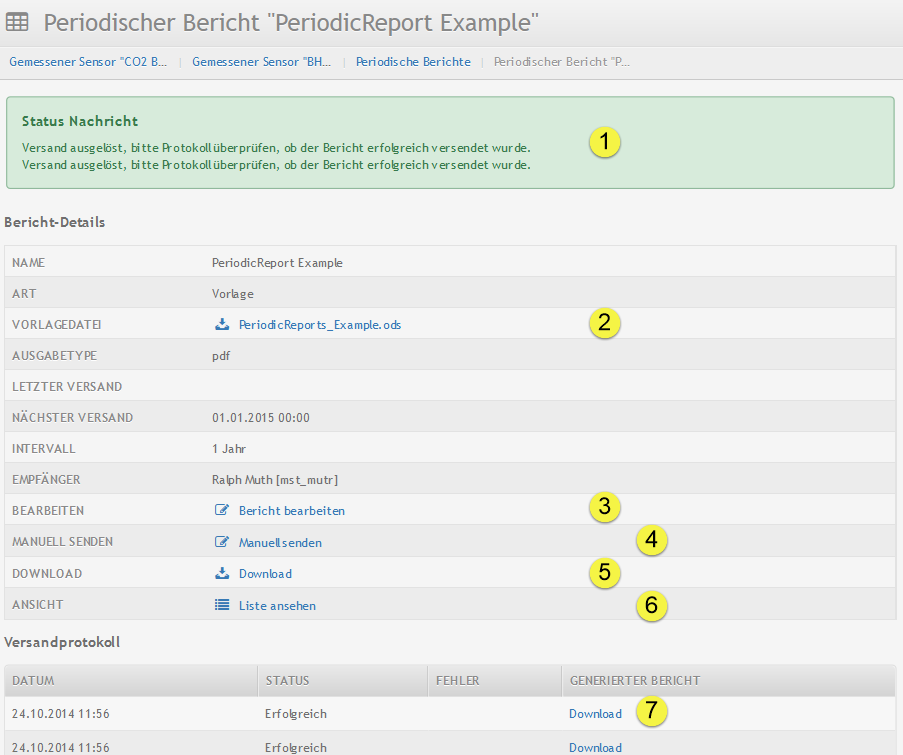Select next dispatch date 01.01.2015 00:00

[x=260, y=418]
